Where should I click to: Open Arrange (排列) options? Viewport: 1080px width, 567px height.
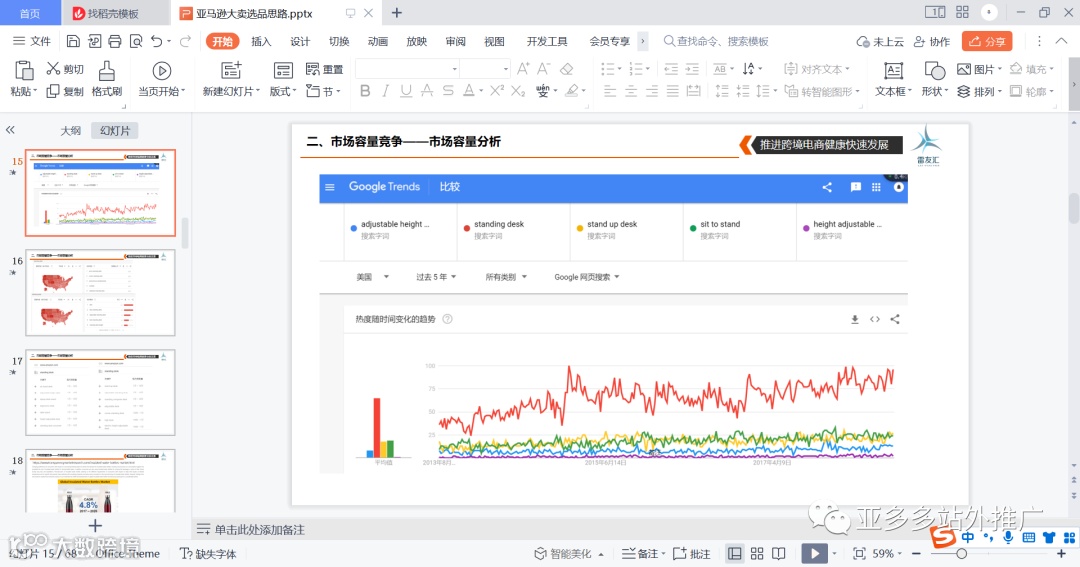click(978, 91)
